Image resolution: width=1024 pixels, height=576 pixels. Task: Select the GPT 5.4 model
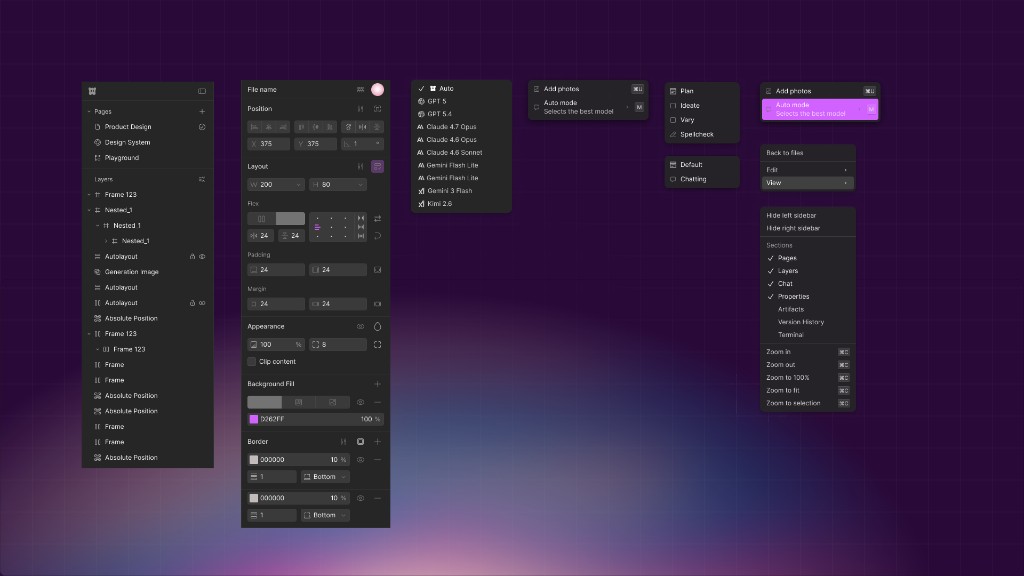pos(461,114)
